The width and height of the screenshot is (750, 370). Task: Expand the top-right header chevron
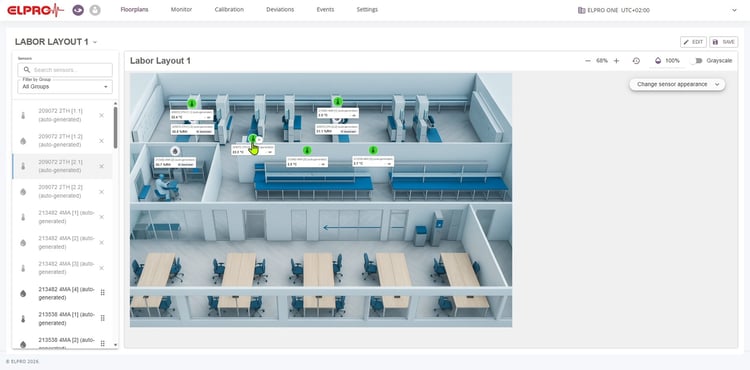pyautogui.click(x=734, y=10)
